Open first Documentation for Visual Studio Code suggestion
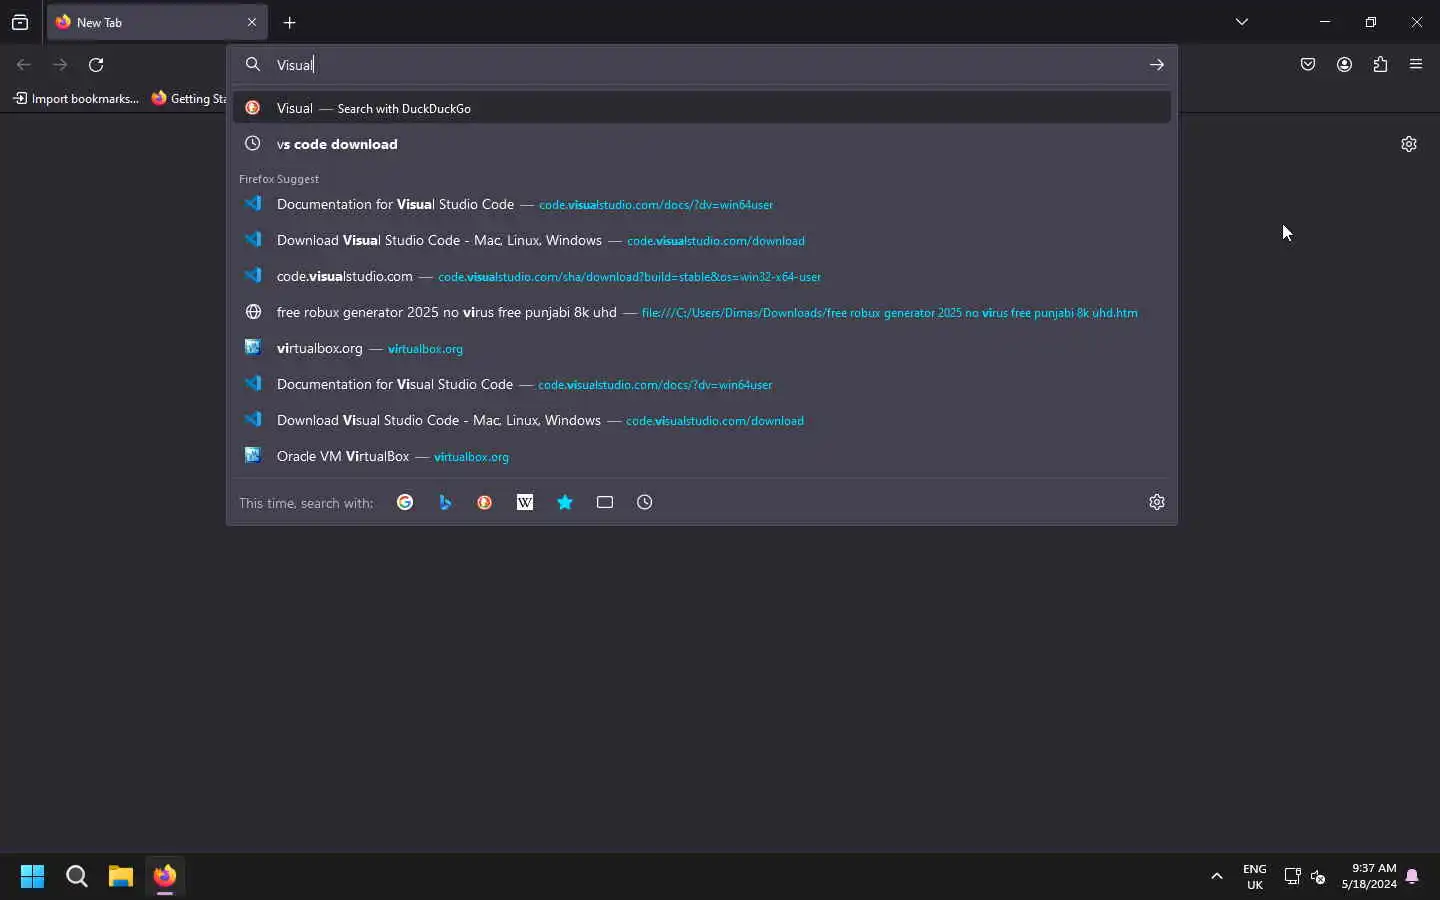This screenshot has height=900, width=1440. tap(702, 204)
